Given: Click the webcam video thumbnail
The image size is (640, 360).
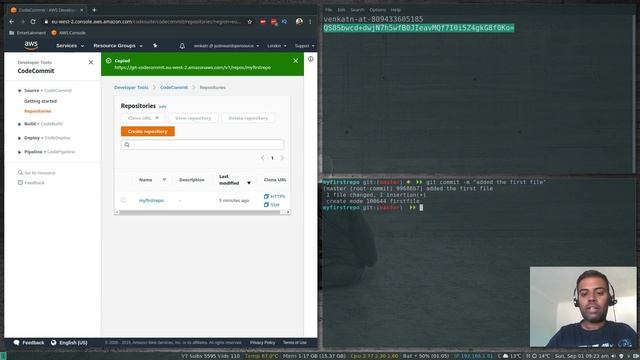Looking at the screenshot, I should point(583,307).
